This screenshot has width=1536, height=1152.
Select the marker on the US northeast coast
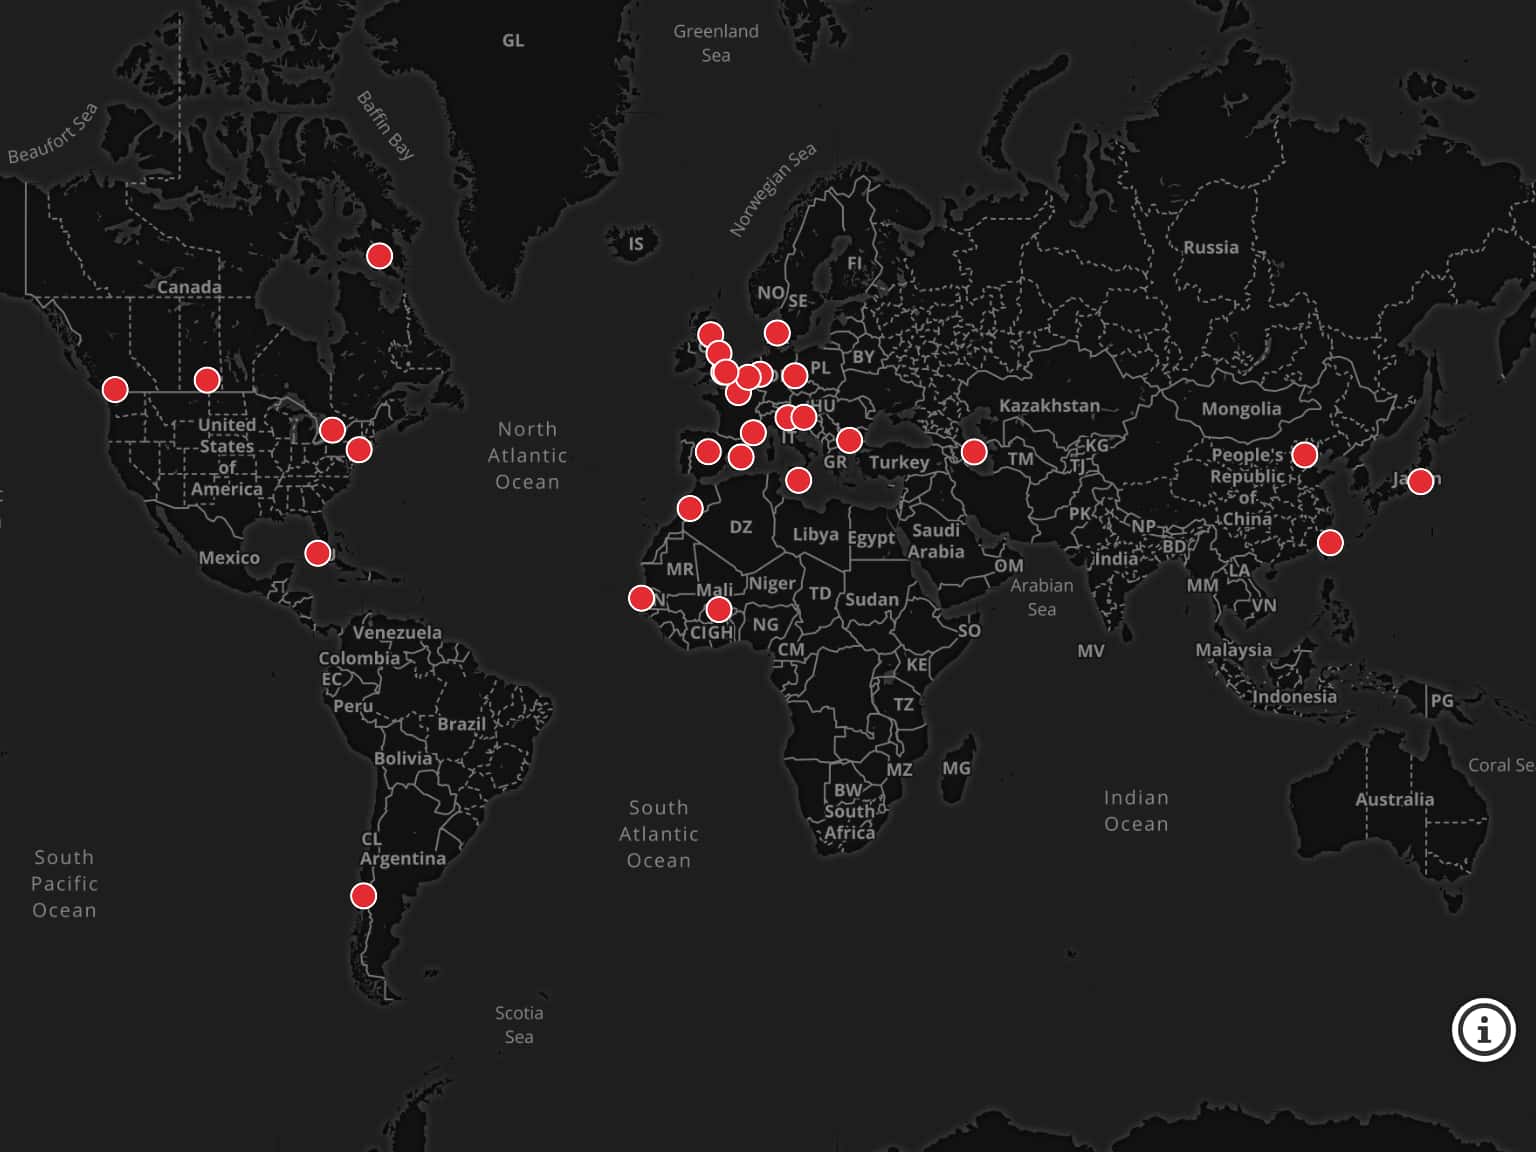(x=359, y=450)
